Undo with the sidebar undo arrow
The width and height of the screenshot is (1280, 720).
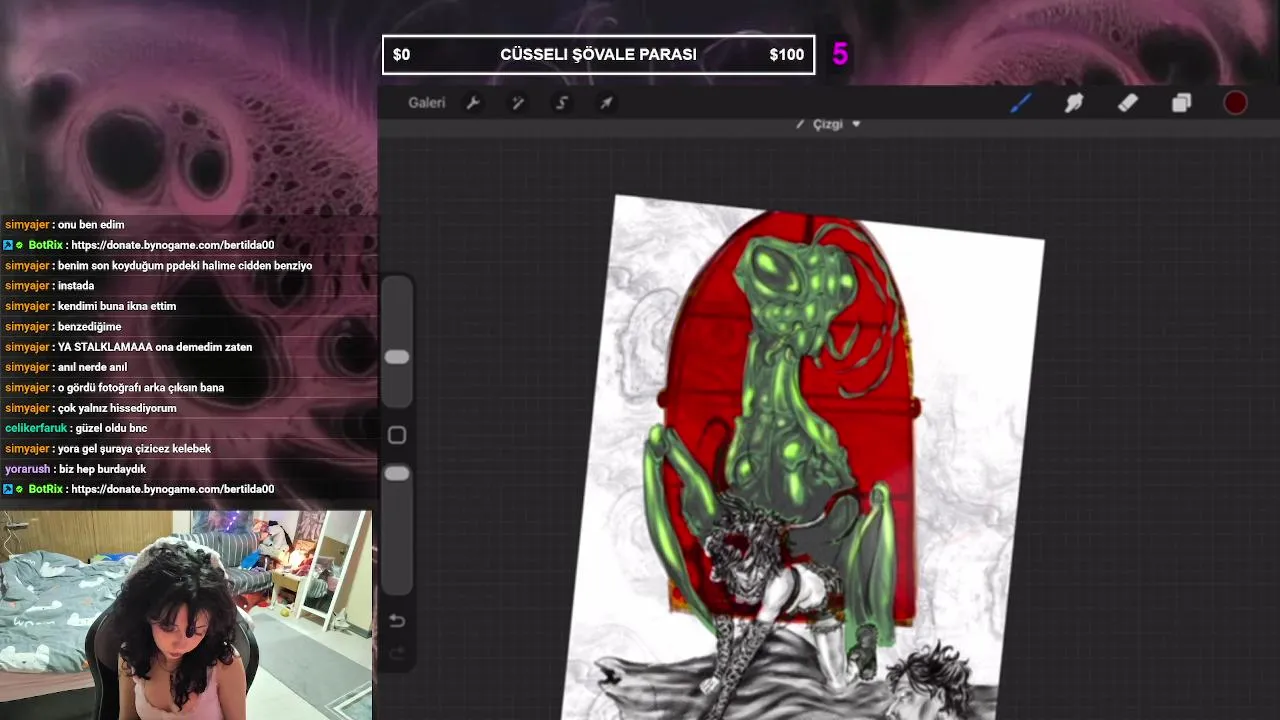(x=397, y=621)
